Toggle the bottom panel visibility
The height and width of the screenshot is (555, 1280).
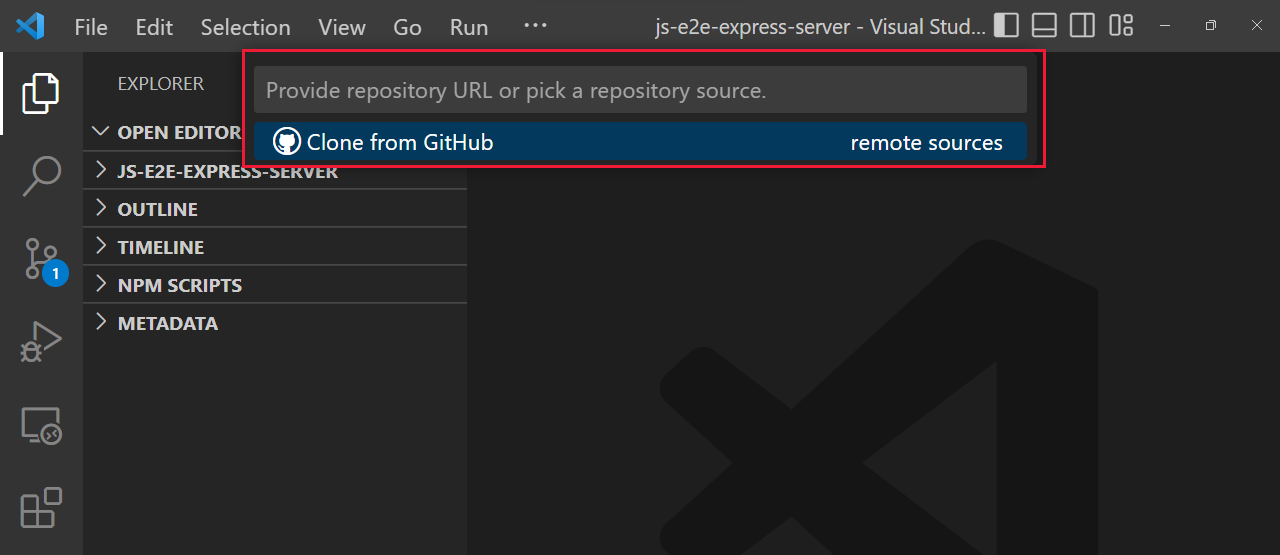(x=1045, y=26)
